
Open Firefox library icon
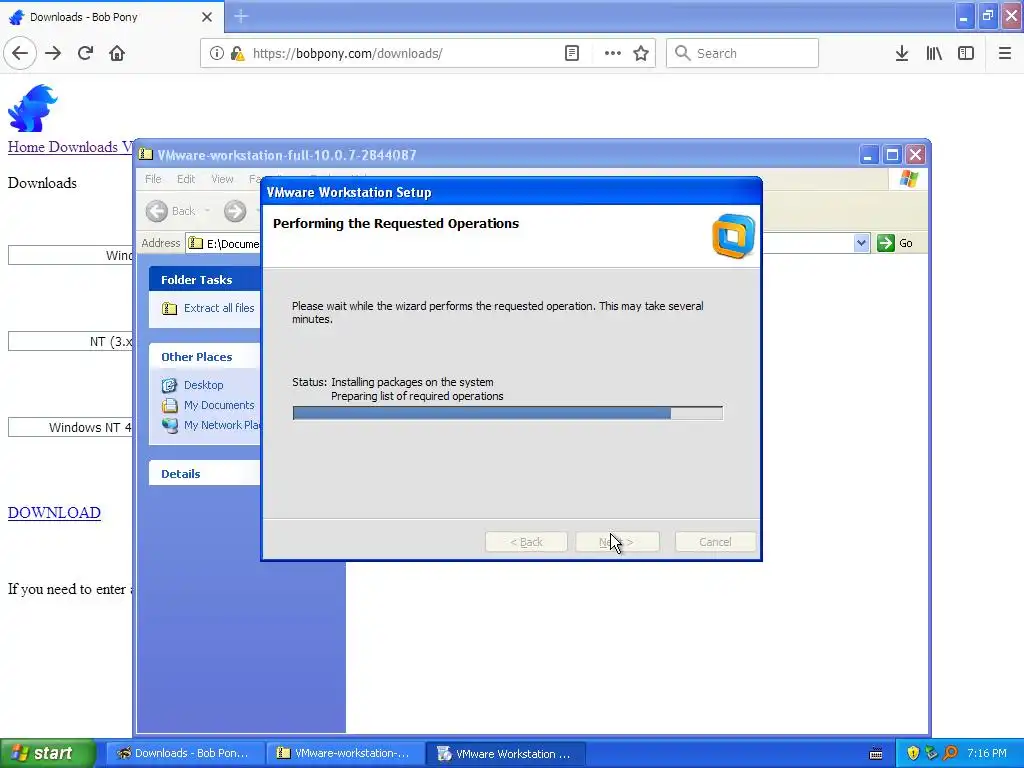point(934,54)
